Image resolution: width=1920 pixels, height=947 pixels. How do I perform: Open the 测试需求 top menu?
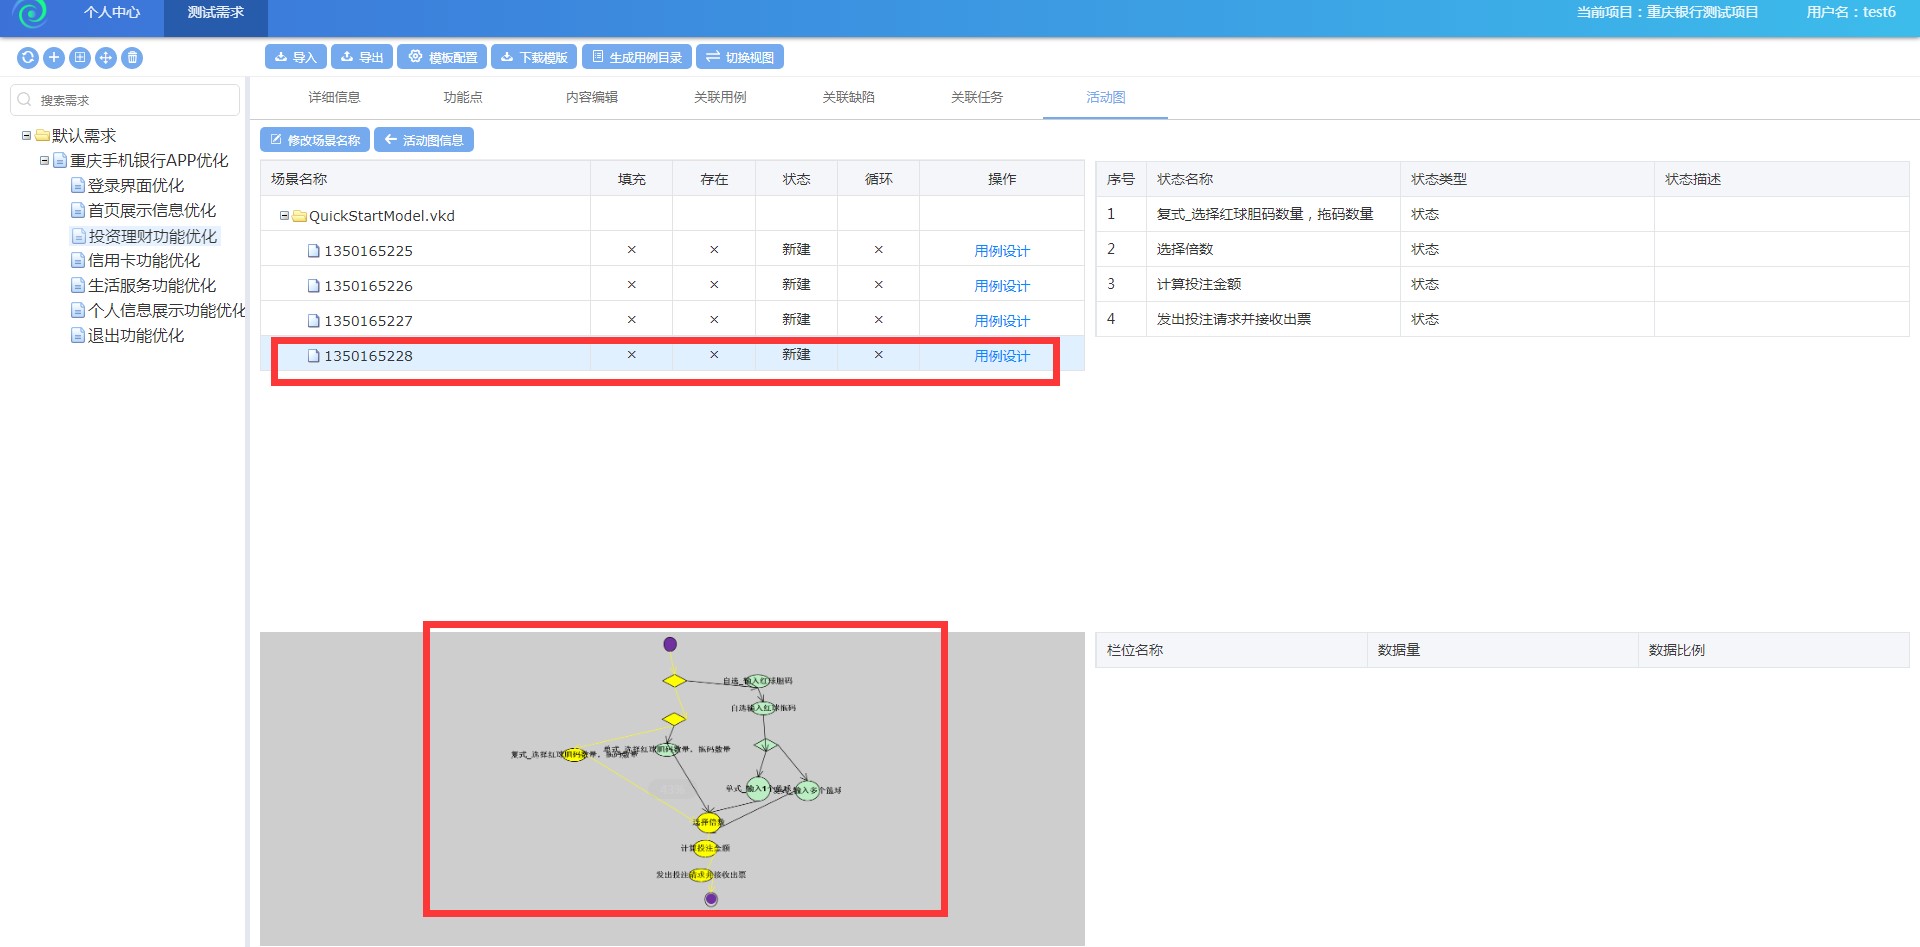pos(216,13)
